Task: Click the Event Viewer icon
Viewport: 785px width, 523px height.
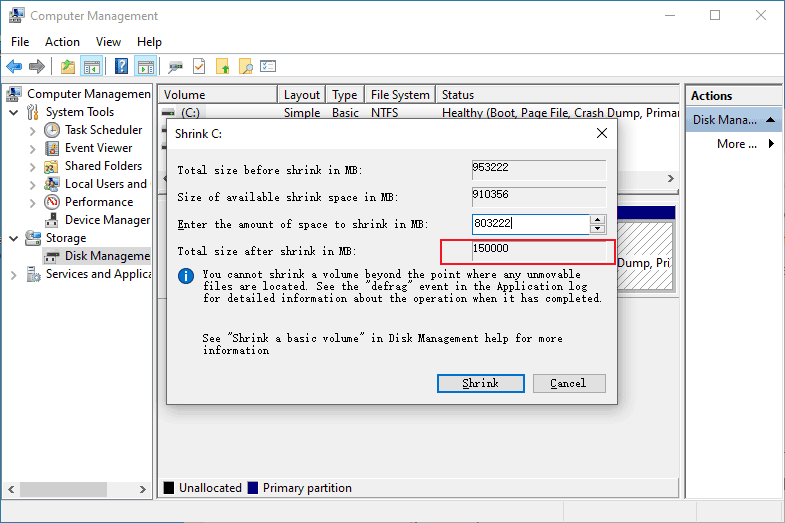Action: pyautogui.click(x=52, y=148)
